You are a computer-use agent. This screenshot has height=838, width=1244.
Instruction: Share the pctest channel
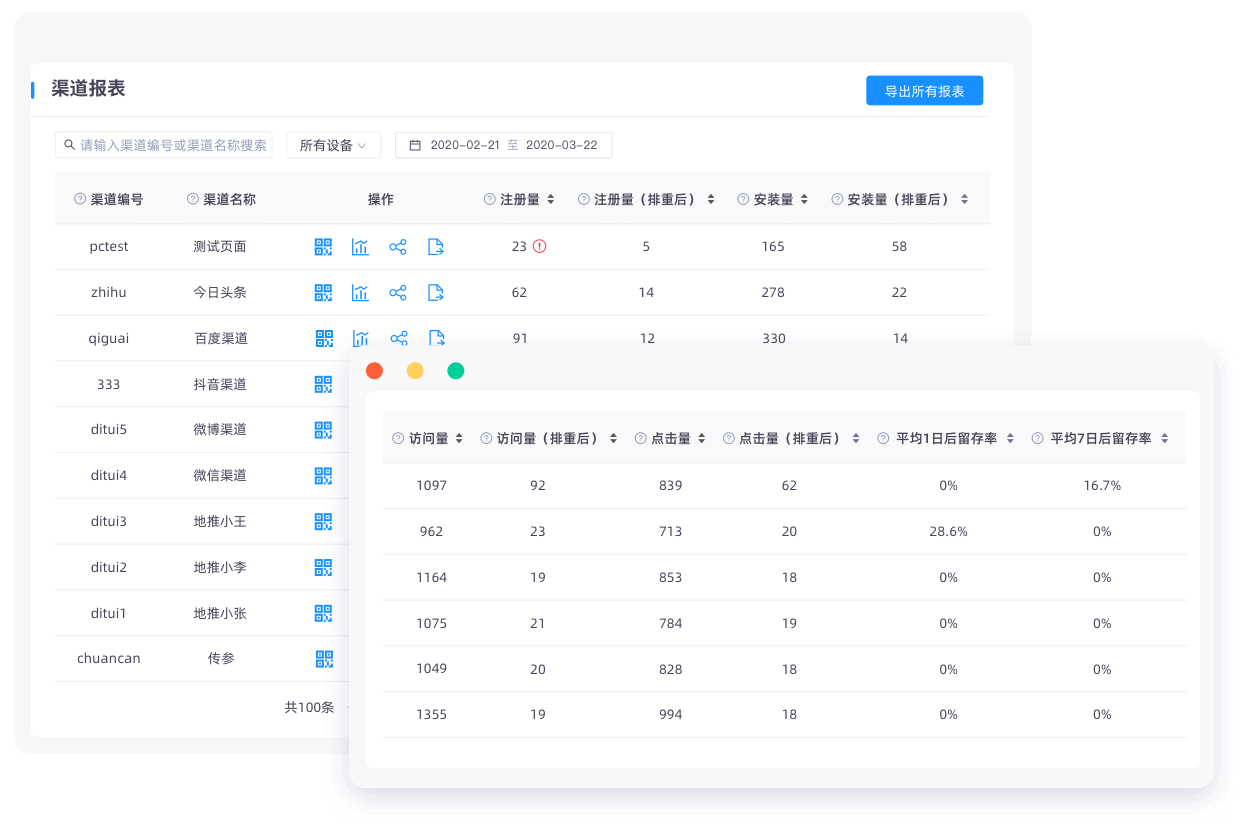coord(398,247)
